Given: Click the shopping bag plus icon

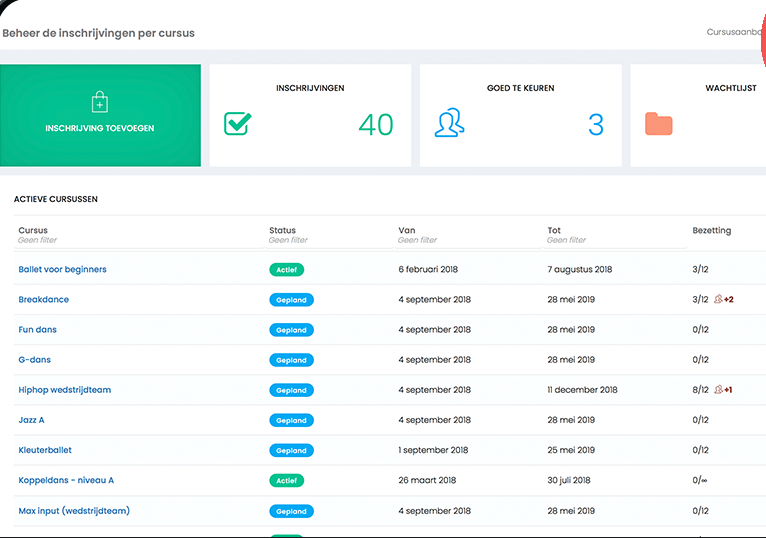Looking at the screenshot, I should click(100, 102).
